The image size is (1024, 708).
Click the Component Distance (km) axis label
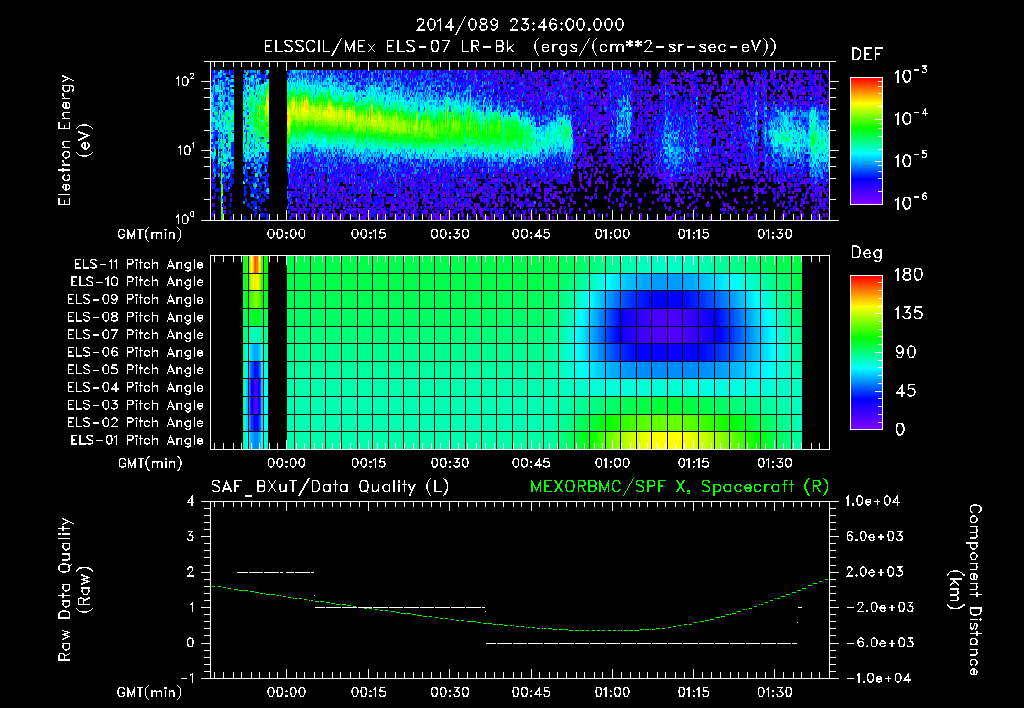pyautogui.click(x=964, y=589)
